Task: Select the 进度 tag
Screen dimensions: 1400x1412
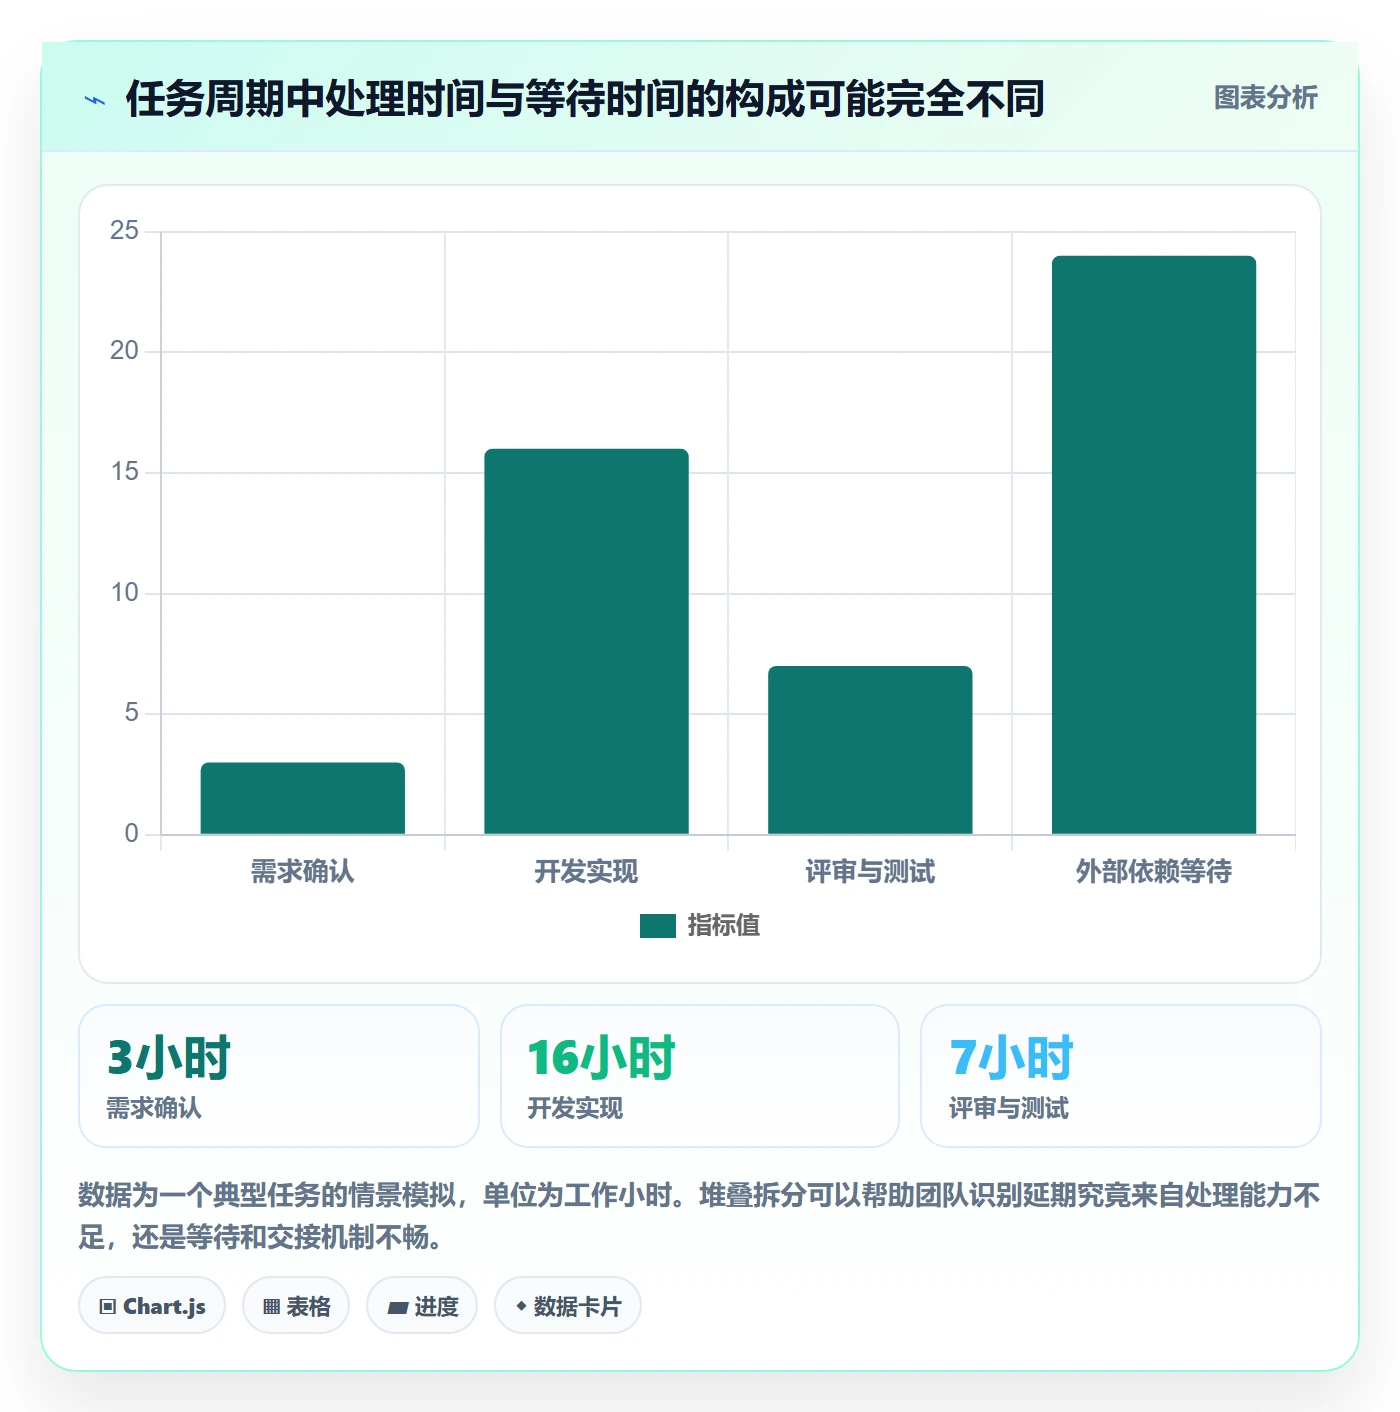Action: pyautogui.click(x=422, y=1306)
